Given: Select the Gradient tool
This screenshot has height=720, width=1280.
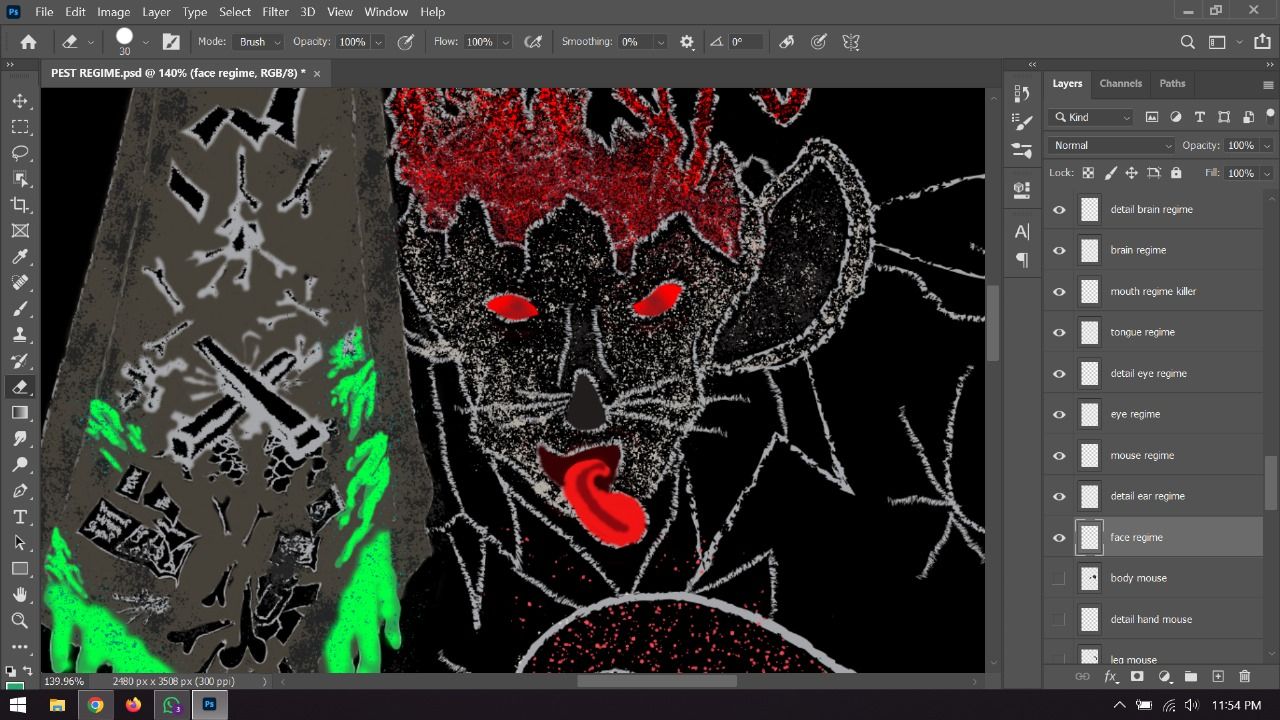Looking at the screenshot, I should [20, 413].
